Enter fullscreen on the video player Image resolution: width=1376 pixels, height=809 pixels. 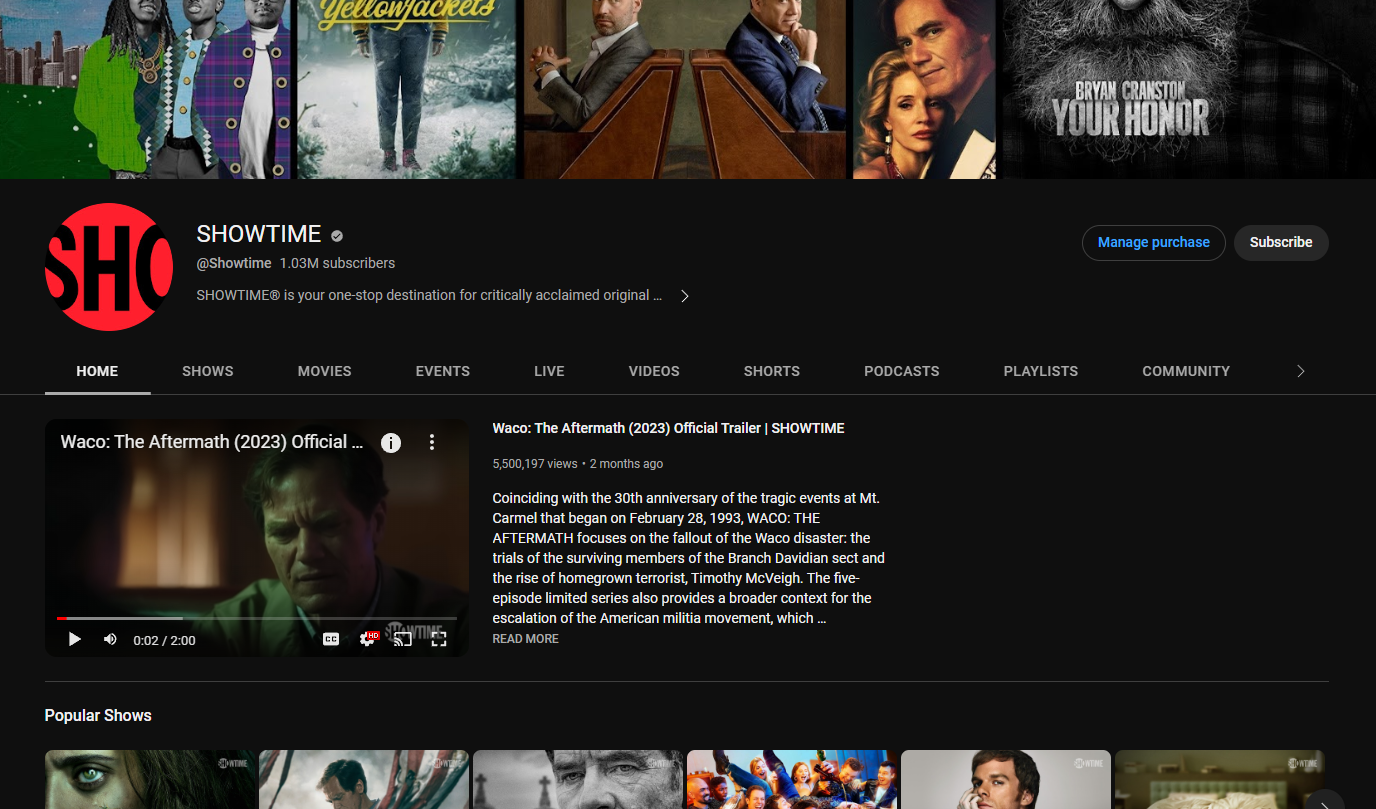(438, 639)
